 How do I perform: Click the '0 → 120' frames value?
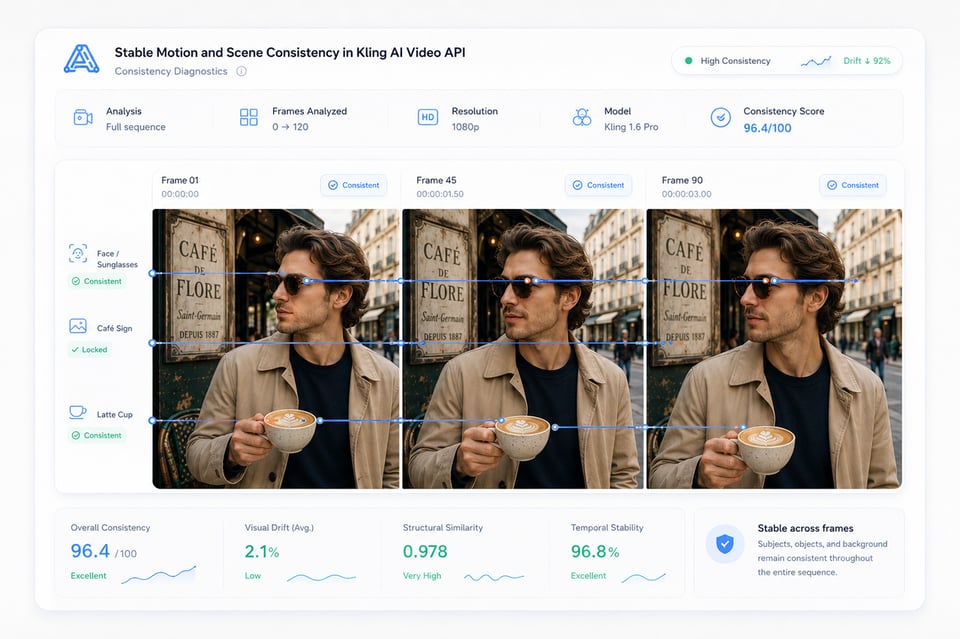click(x=290, y=127)
